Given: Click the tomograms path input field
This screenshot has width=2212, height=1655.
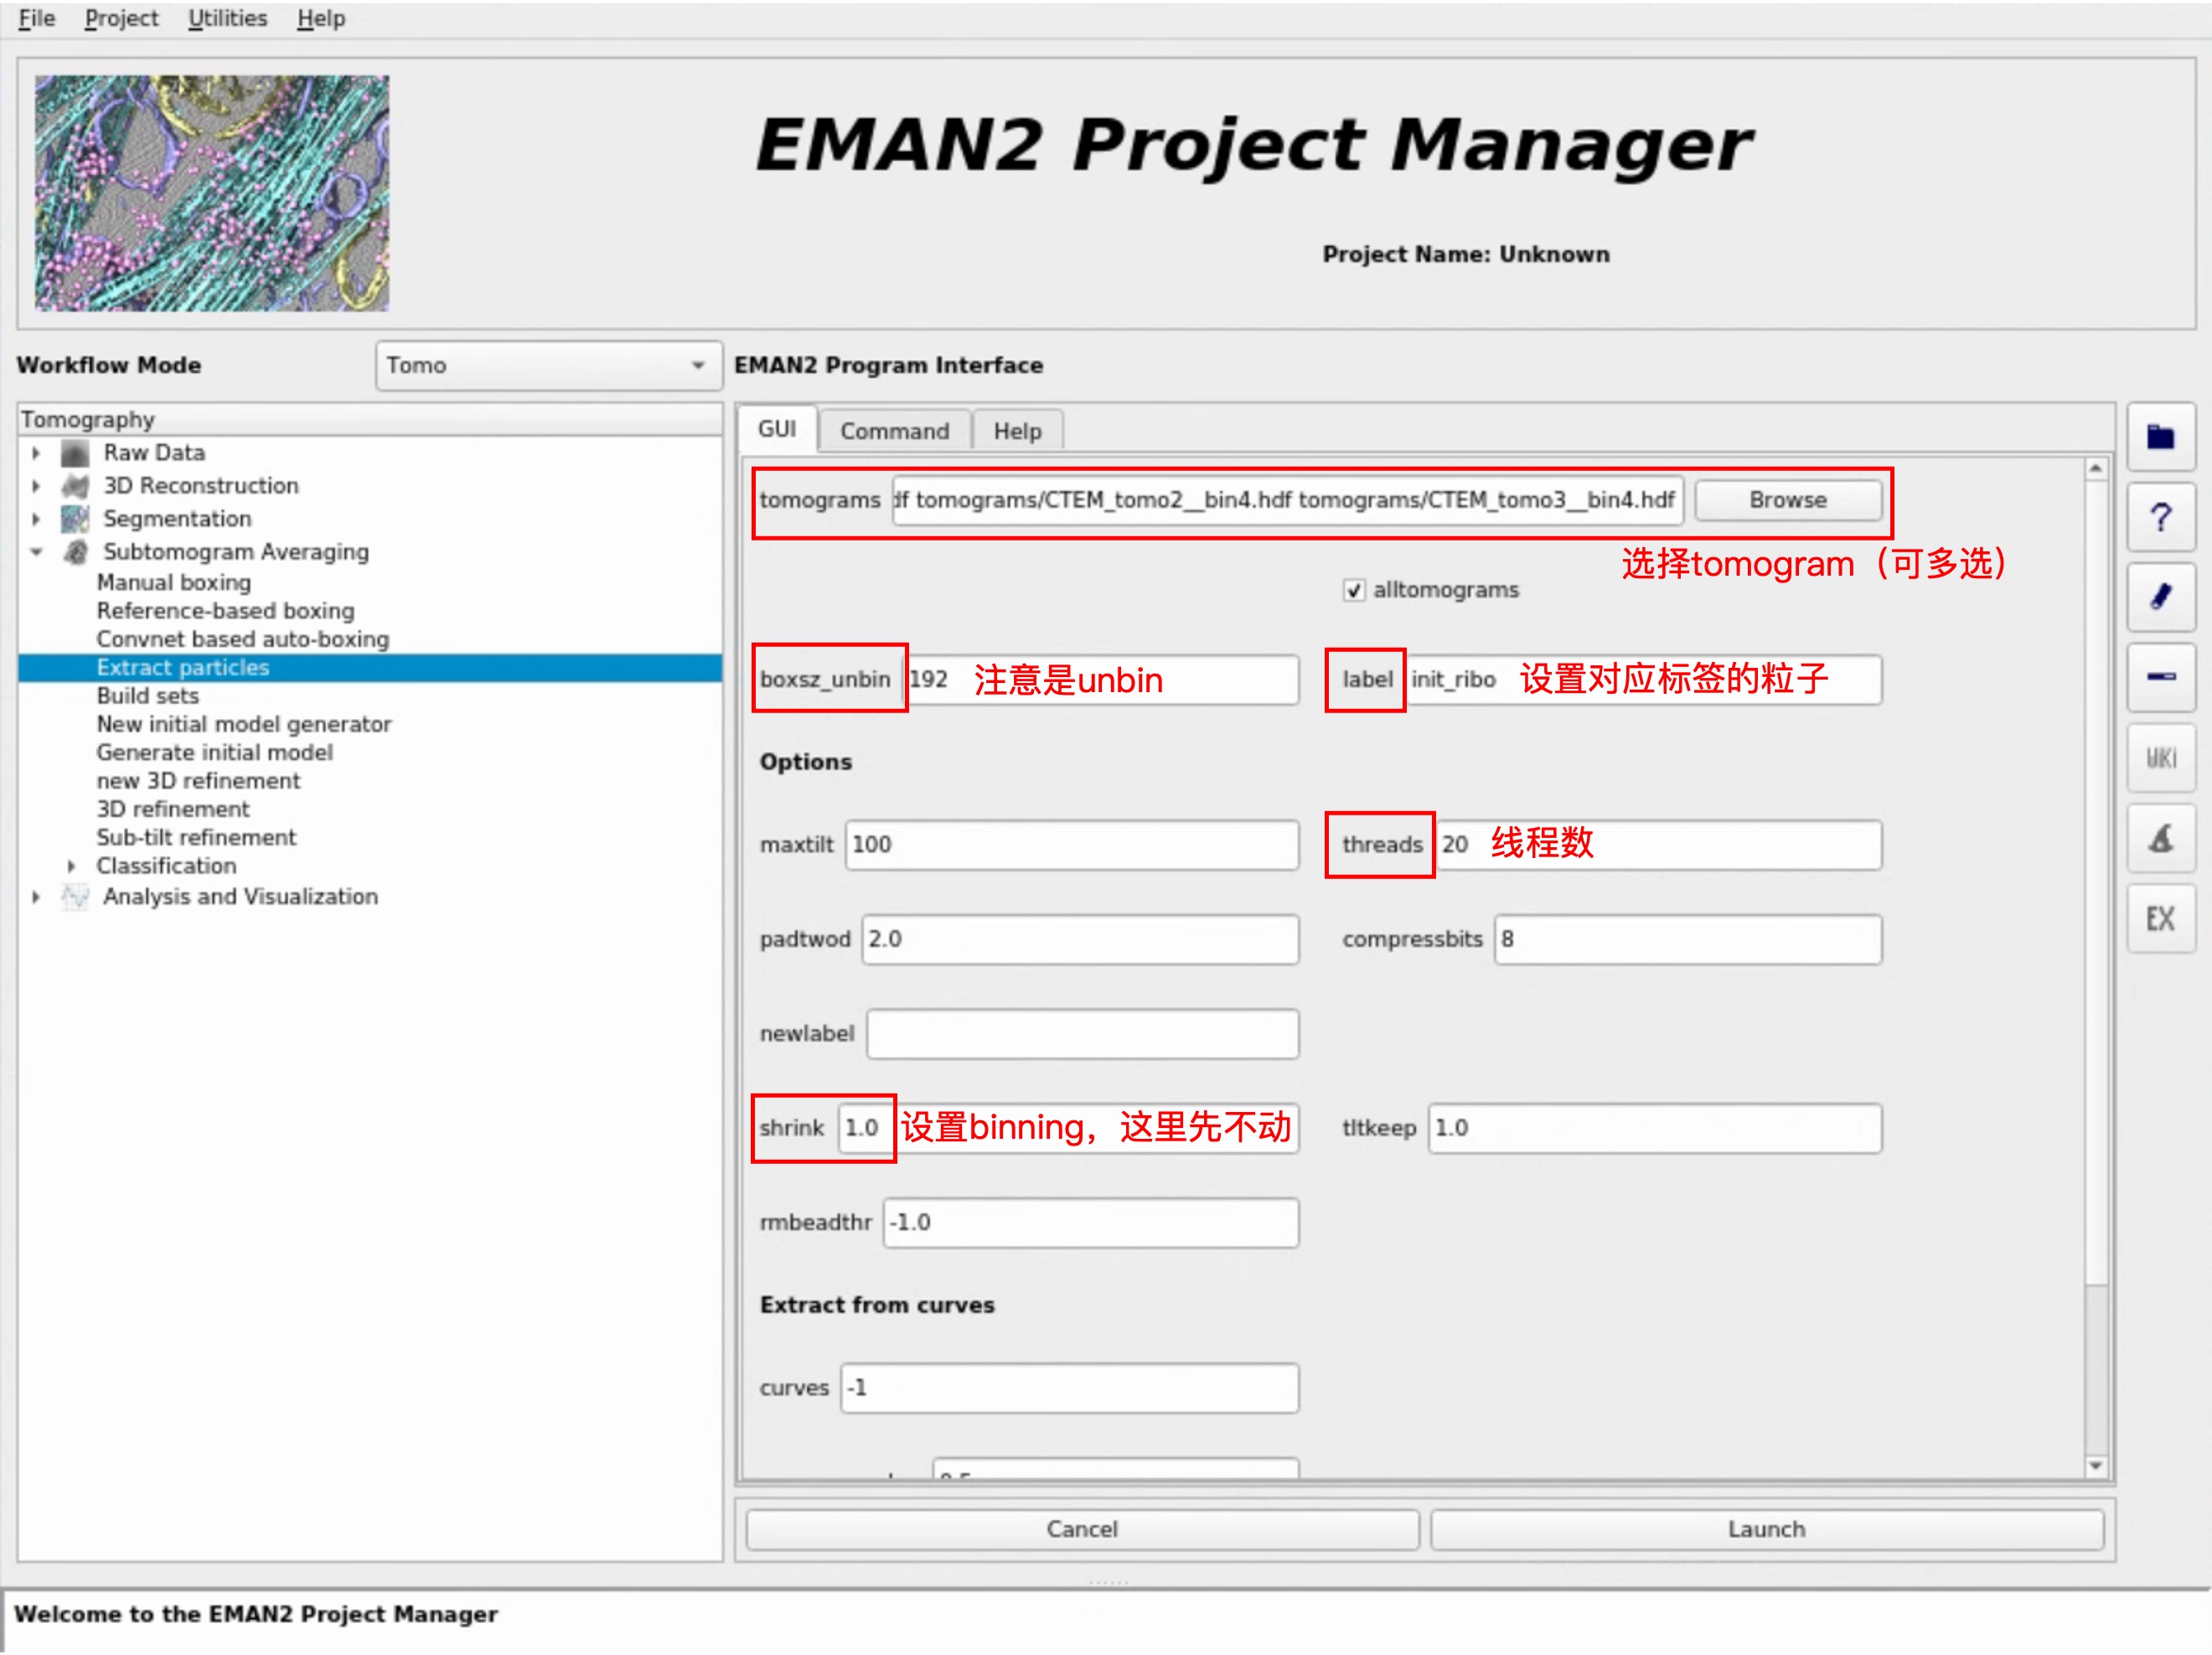Looking at the screenshot, I should point(1288,500).
